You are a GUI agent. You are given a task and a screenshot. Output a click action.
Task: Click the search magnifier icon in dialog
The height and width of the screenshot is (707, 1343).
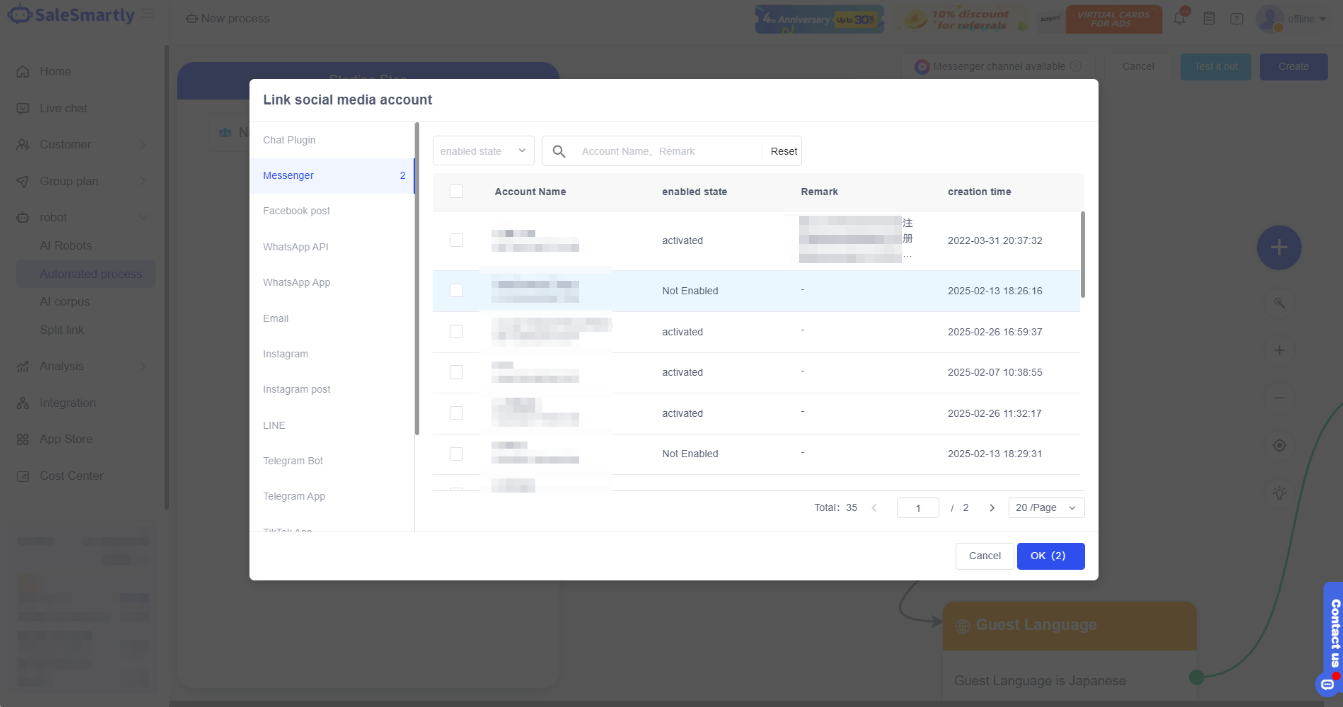tap(559, 151)
